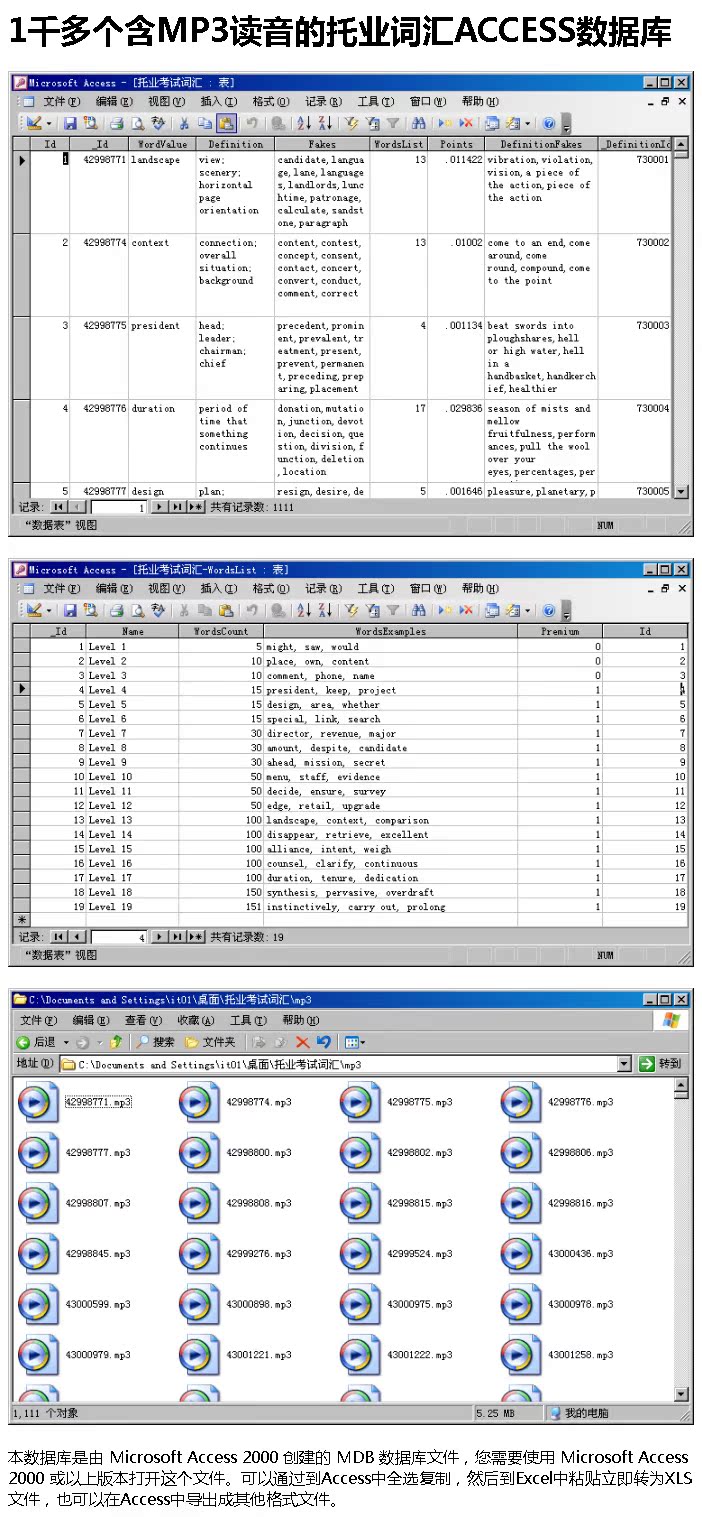Run spelling check in 托业考试词汇 table window
Screen dimensions: 702x1517
157,123
